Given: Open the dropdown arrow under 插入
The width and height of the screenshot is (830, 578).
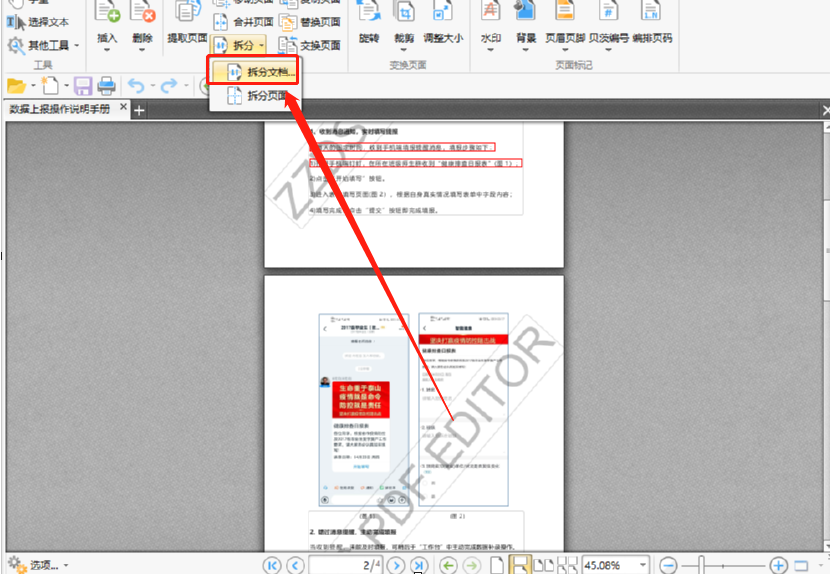Looking at the screenshot, I should coord(107,50).
